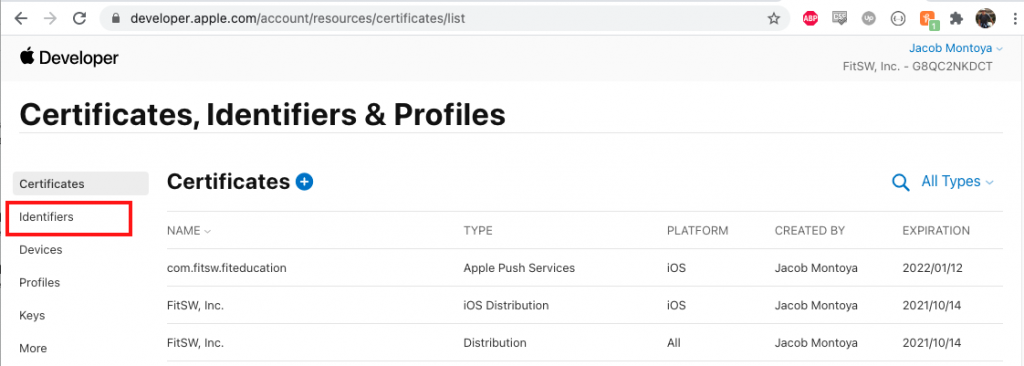This screenshot has height=366, width=1024.
Task: Expand the All Types filter dropdown
Action: [957, 182]
